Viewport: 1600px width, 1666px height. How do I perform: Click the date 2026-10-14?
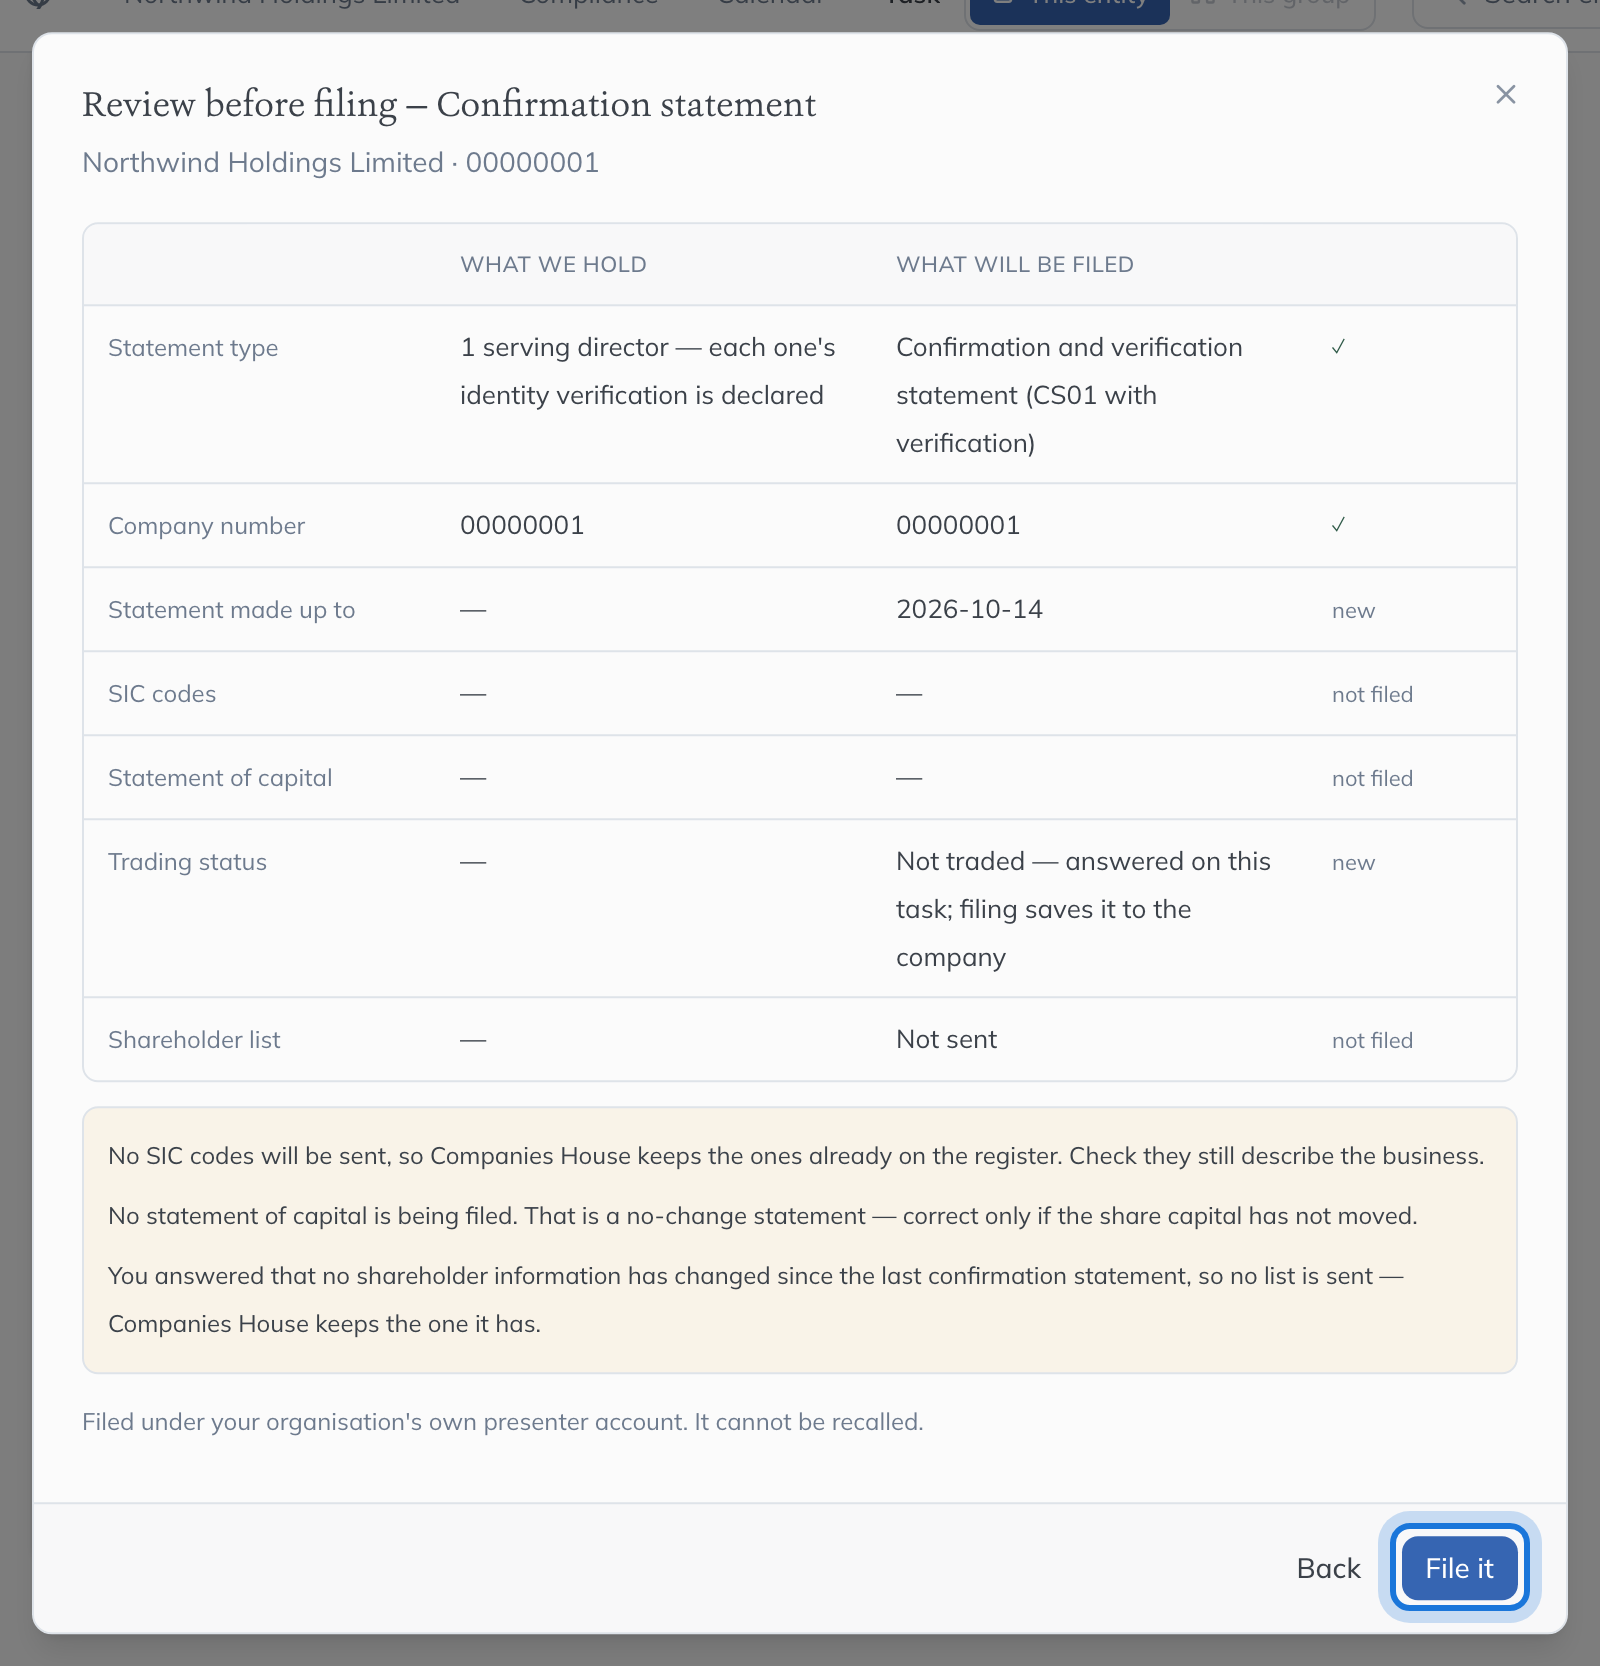tap(969, 609)
